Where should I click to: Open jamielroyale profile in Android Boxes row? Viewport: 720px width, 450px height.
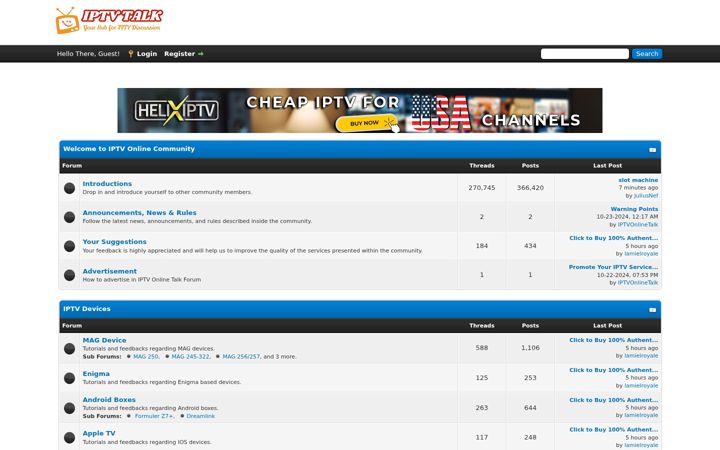pos(641,415)
